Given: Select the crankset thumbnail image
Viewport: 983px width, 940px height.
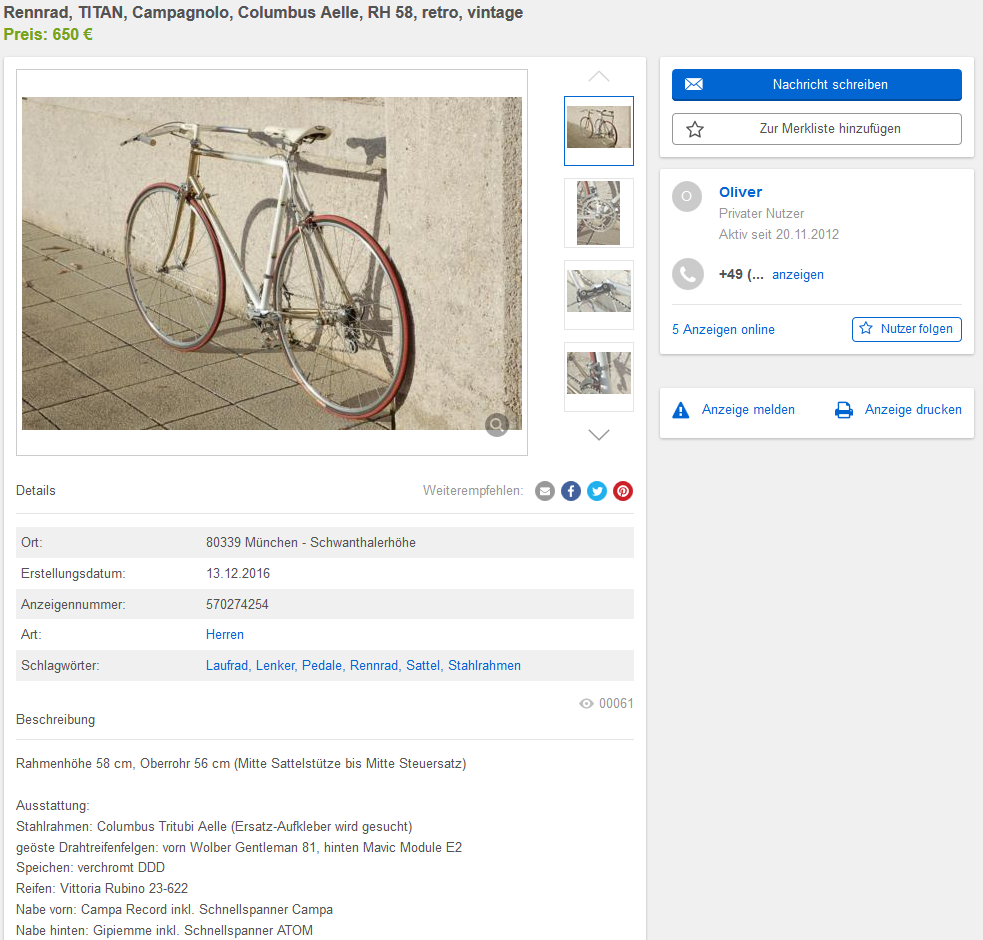Looking at the screenshot, I should pos(599,213).
